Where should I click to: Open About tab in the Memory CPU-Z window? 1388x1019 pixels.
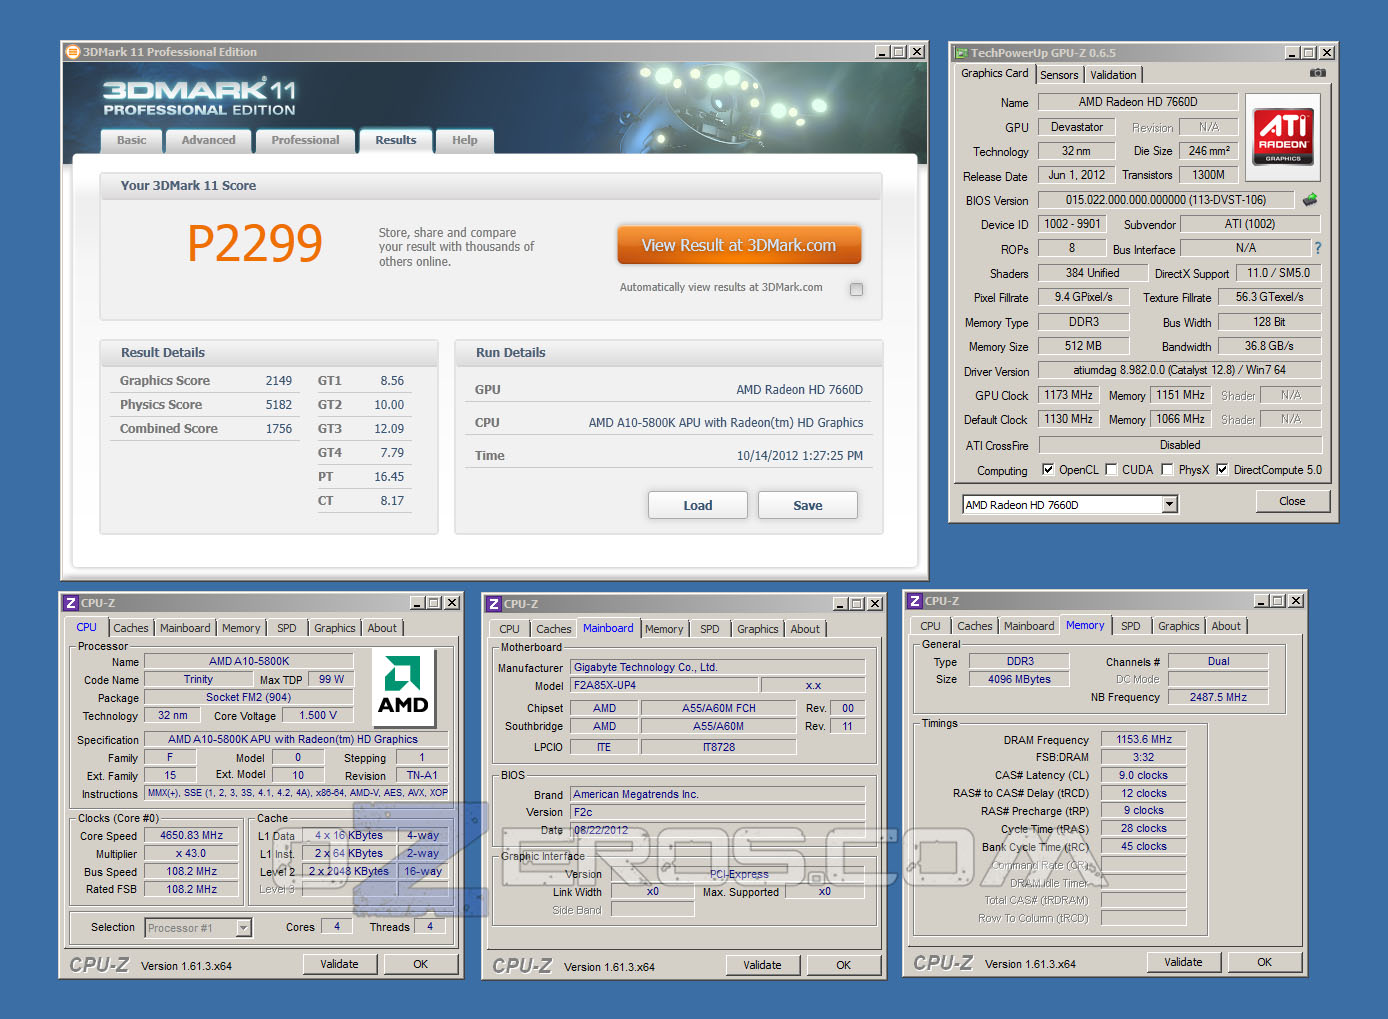click(x=1226, y=626)
